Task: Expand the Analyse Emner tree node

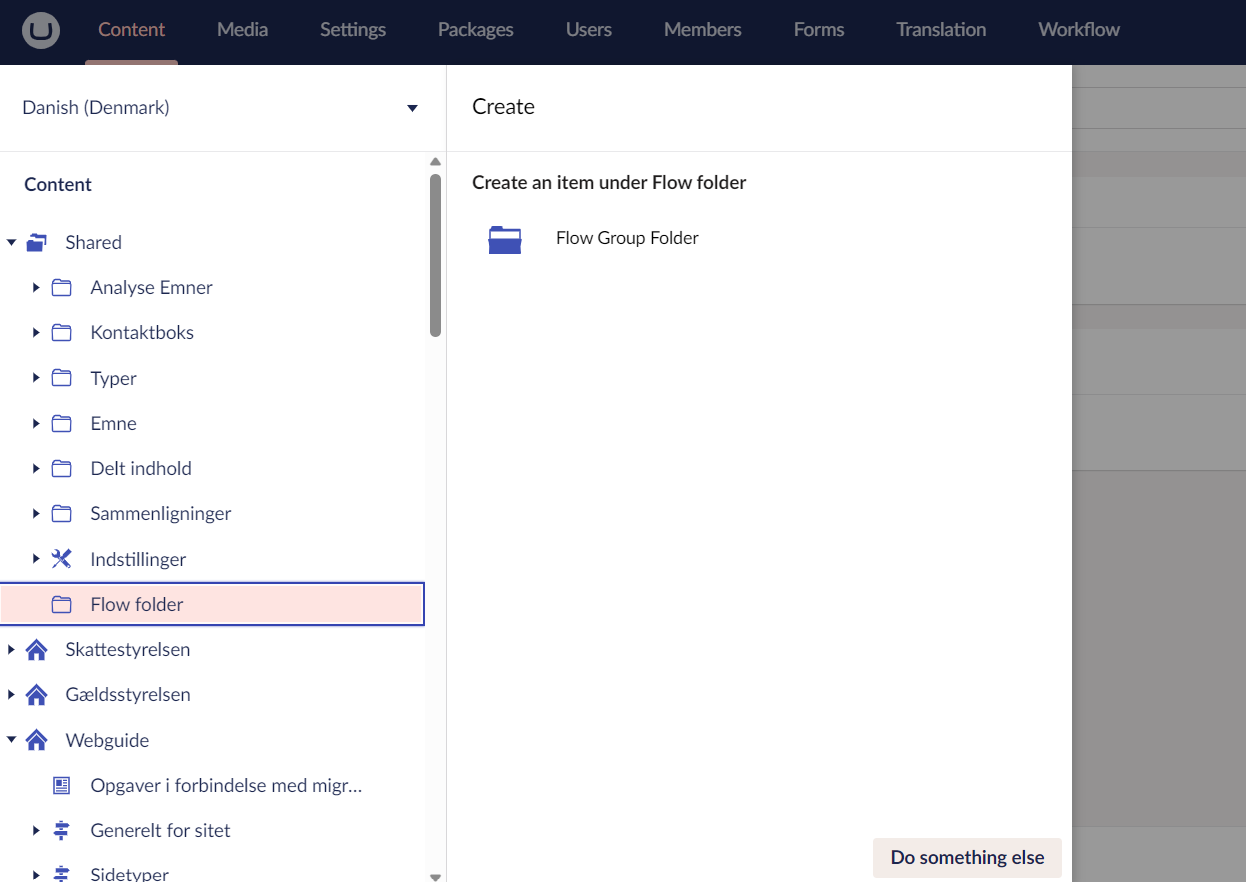Action: 36,287
